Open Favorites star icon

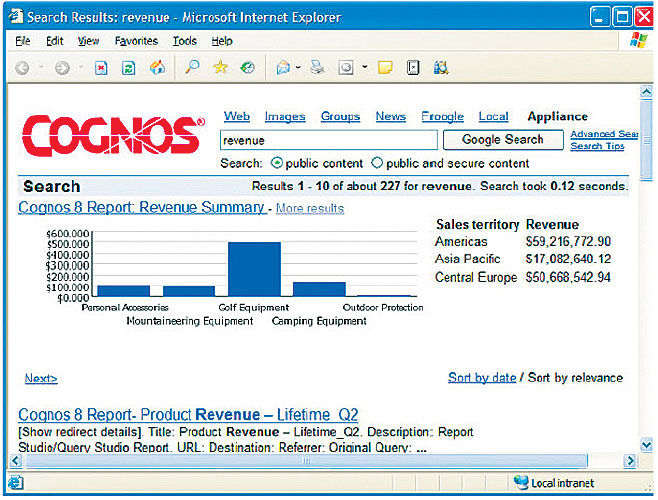point(220,68)
